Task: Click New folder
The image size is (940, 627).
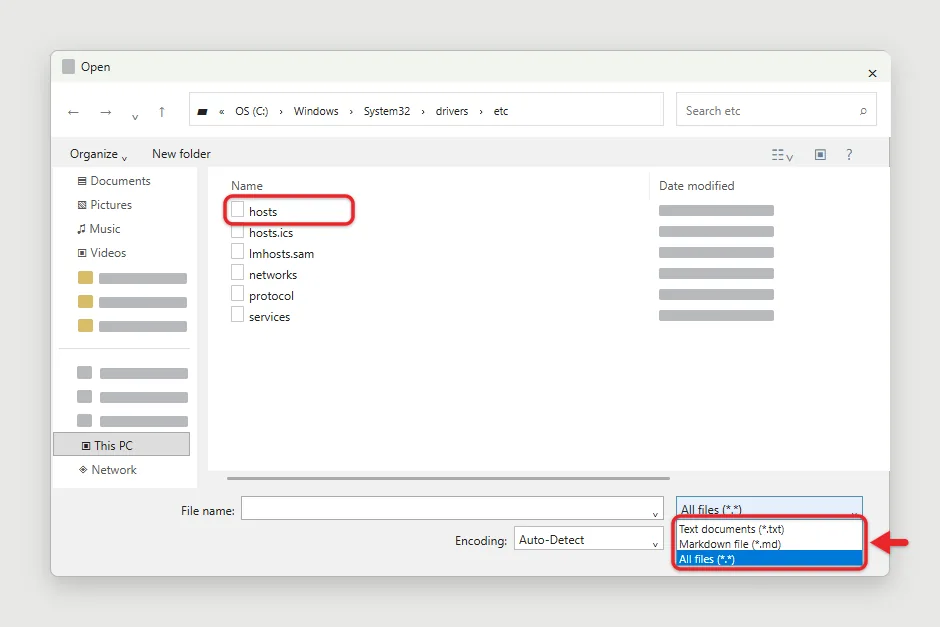Action: (x=181, y=153)
